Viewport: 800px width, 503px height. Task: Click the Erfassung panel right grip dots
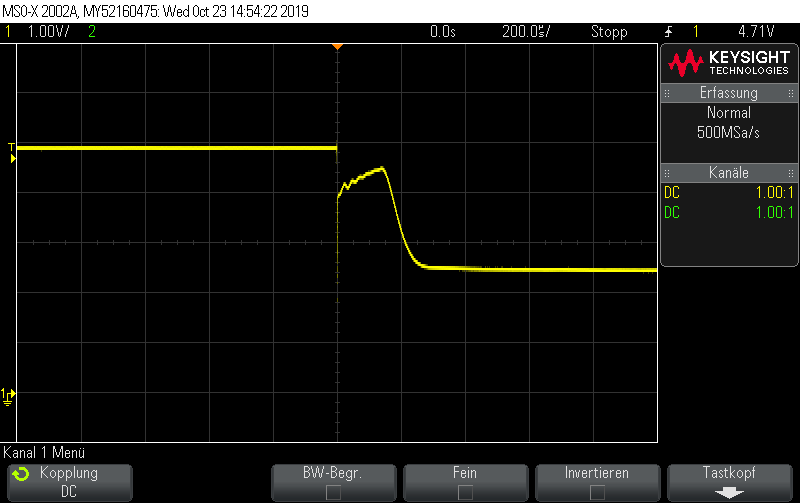790,93
